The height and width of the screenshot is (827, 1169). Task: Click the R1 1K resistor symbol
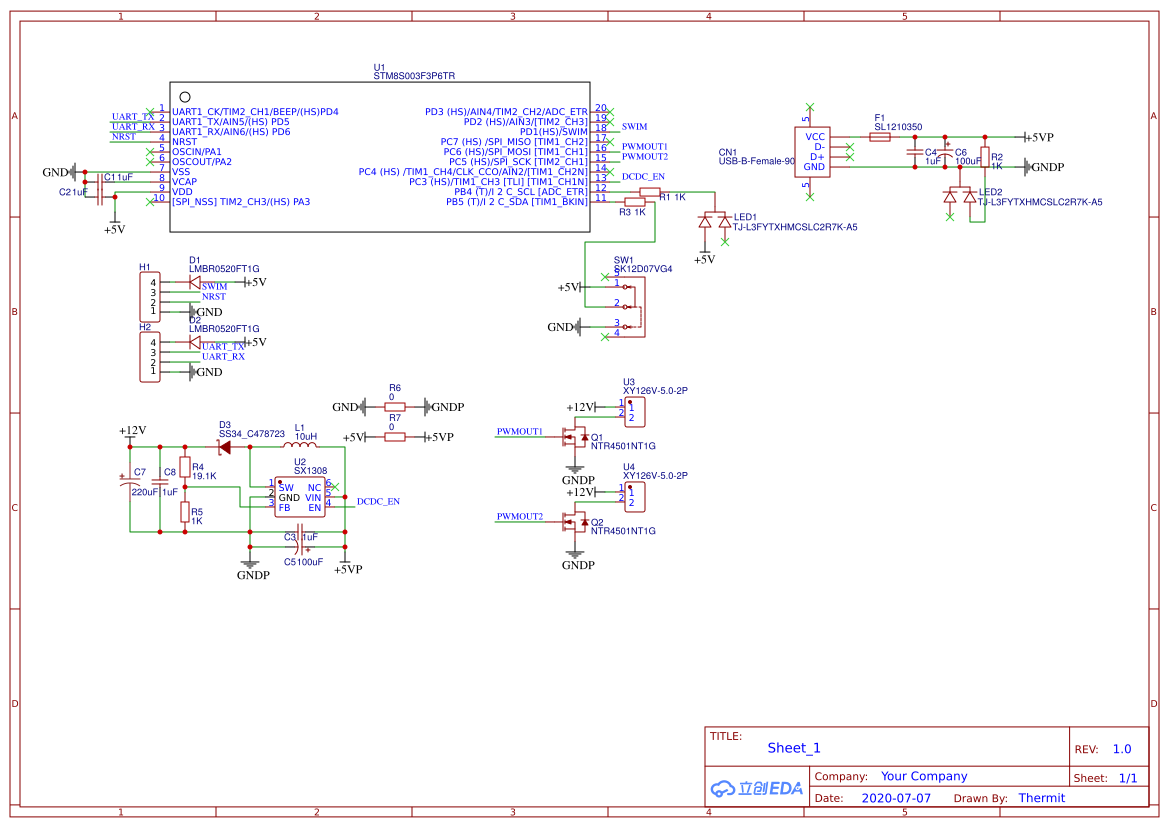coord(649,192)
